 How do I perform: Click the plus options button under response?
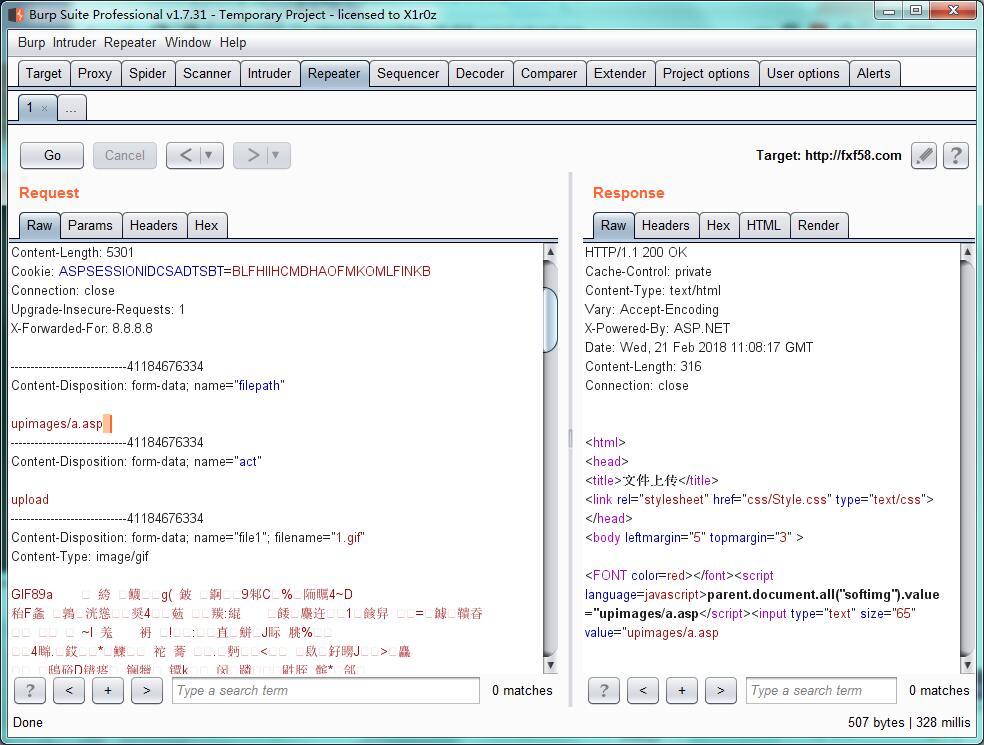tap(682, 690)
